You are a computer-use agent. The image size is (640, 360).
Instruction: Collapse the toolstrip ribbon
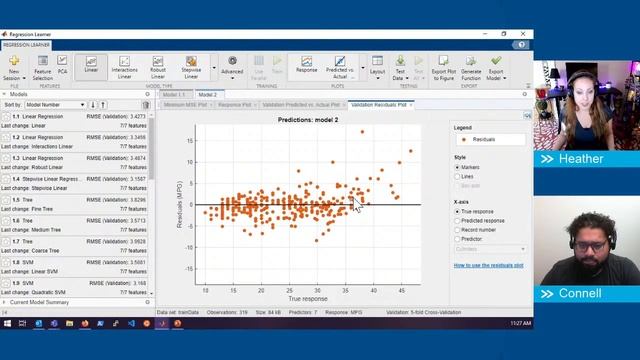click(528, 86)
